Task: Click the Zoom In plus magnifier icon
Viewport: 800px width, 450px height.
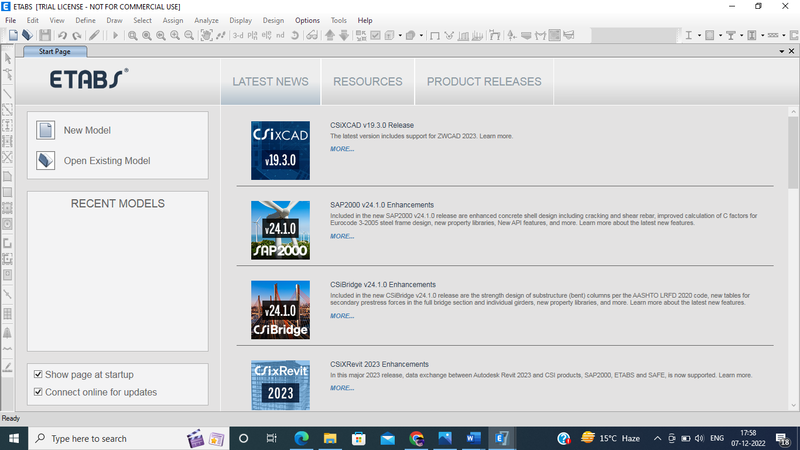Action: [175, 35]
